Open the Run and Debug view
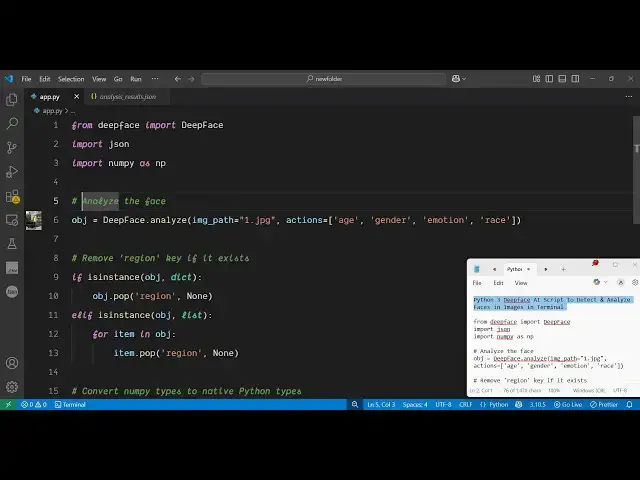The height and width of the screenshot is (480, 640). point(12,171)
